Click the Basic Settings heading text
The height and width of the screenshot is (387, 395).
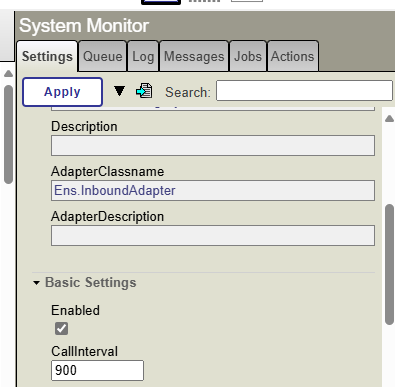91,283
